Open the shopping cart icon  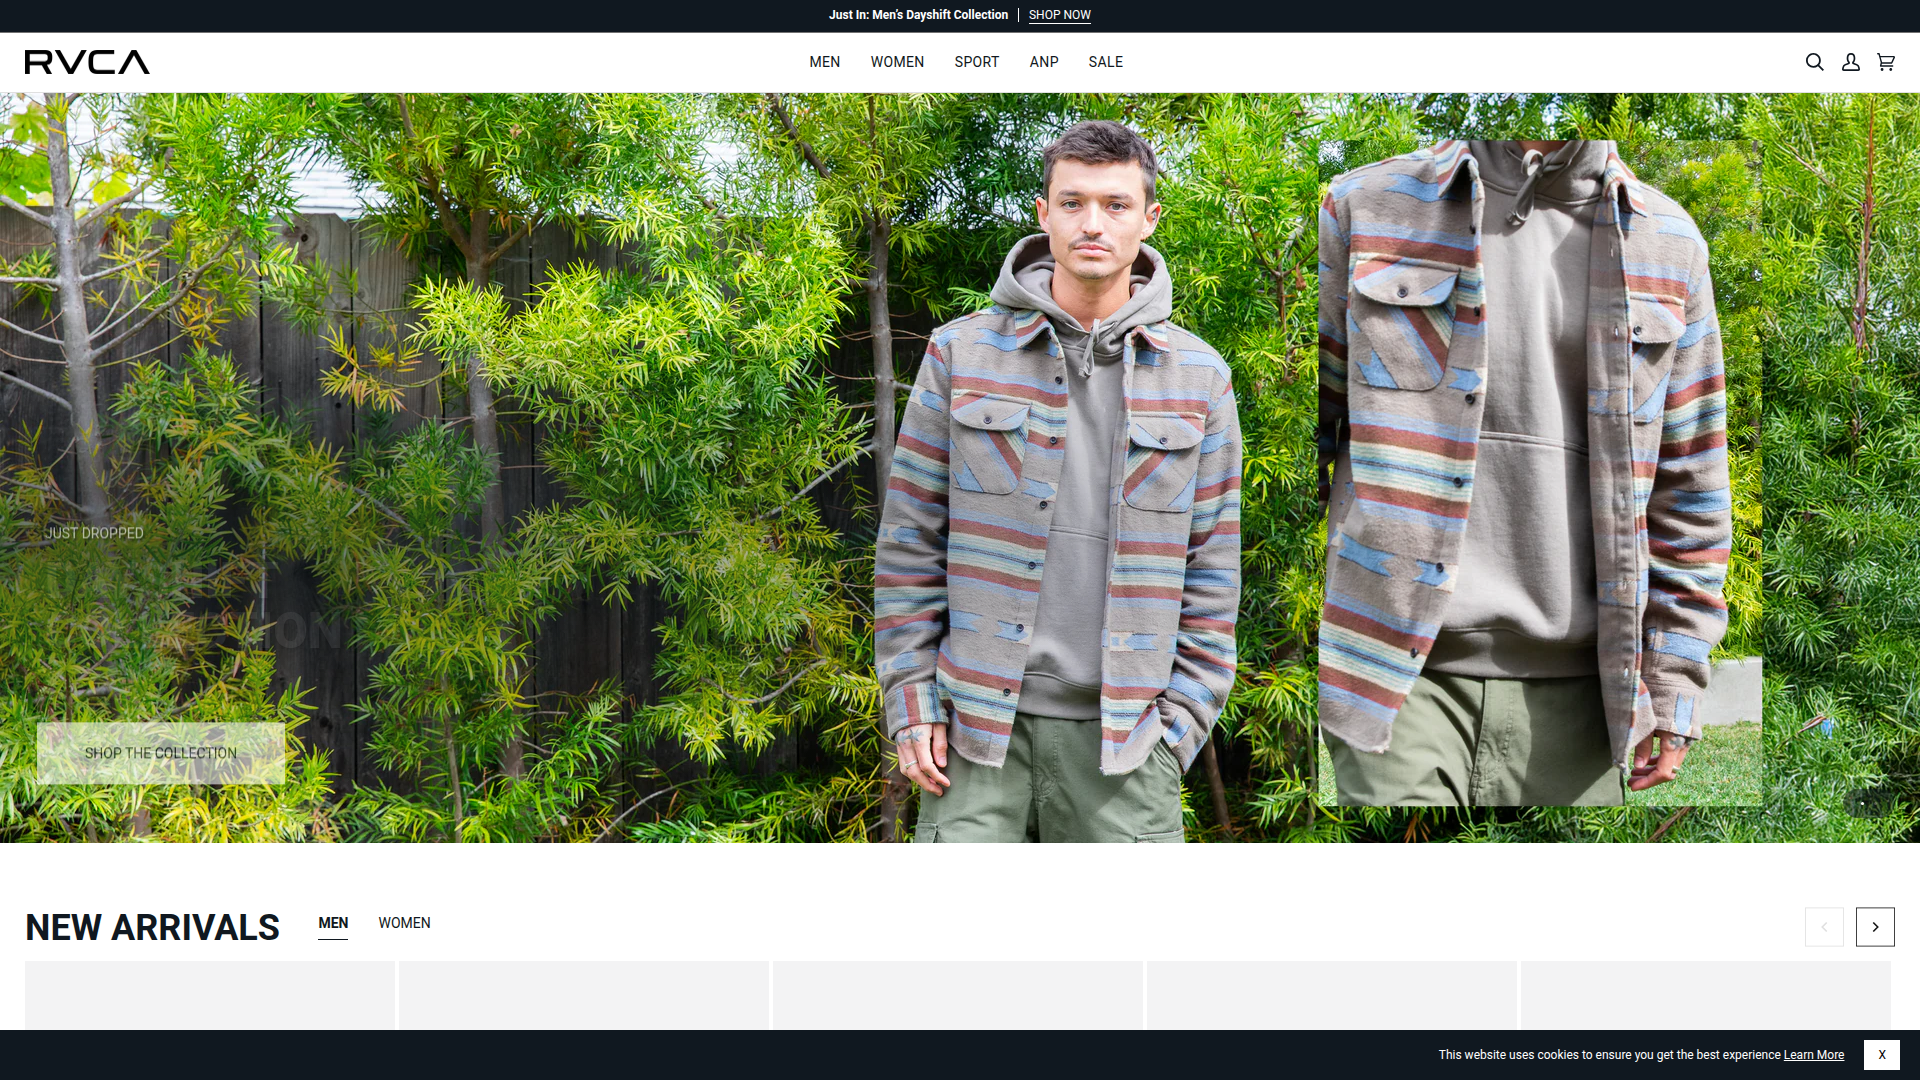click(x=1886, y=62)
